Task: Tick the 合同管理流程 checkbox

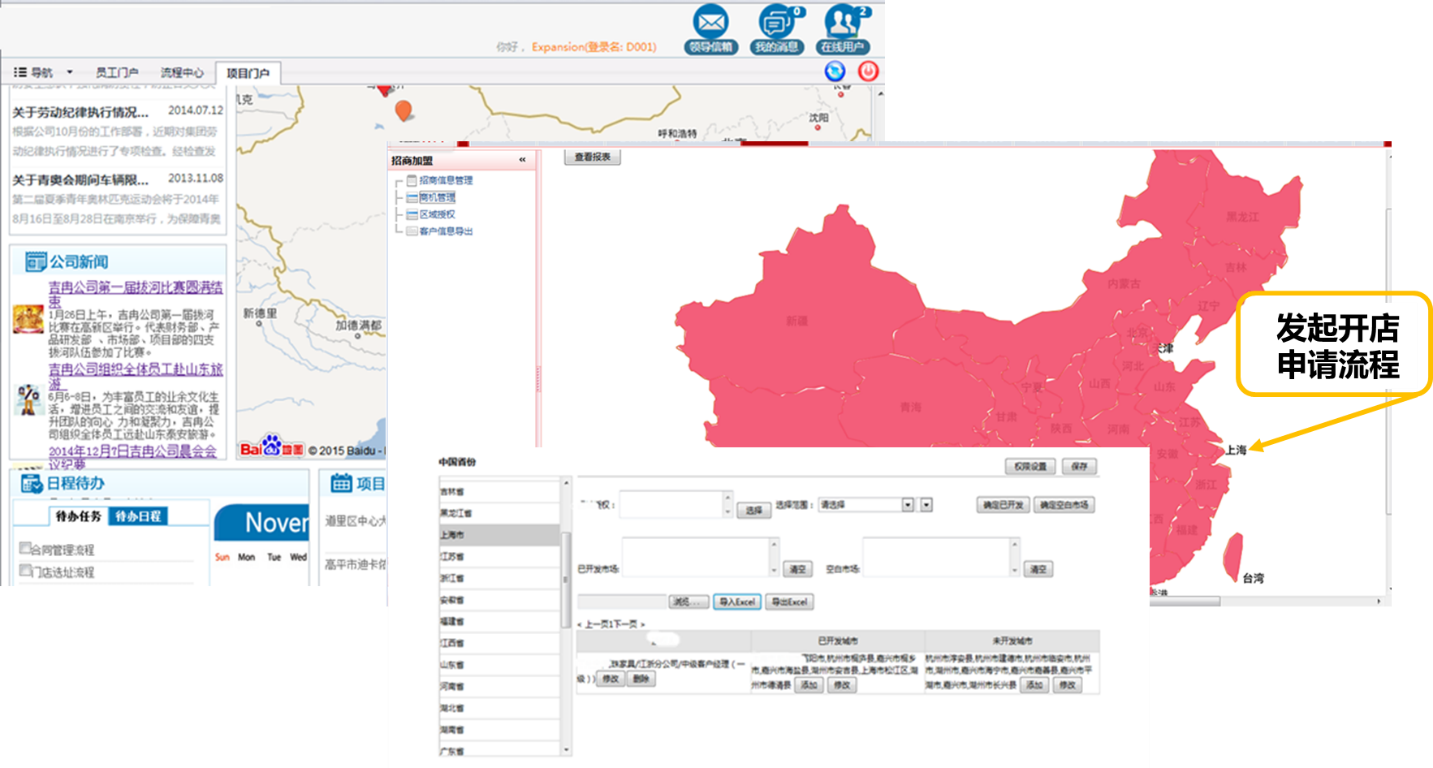Action: (25, 548)
